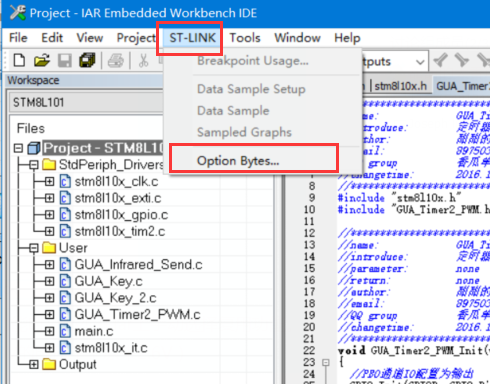Switch to the stm8l10x.h editor tab

tap(400, 86)
